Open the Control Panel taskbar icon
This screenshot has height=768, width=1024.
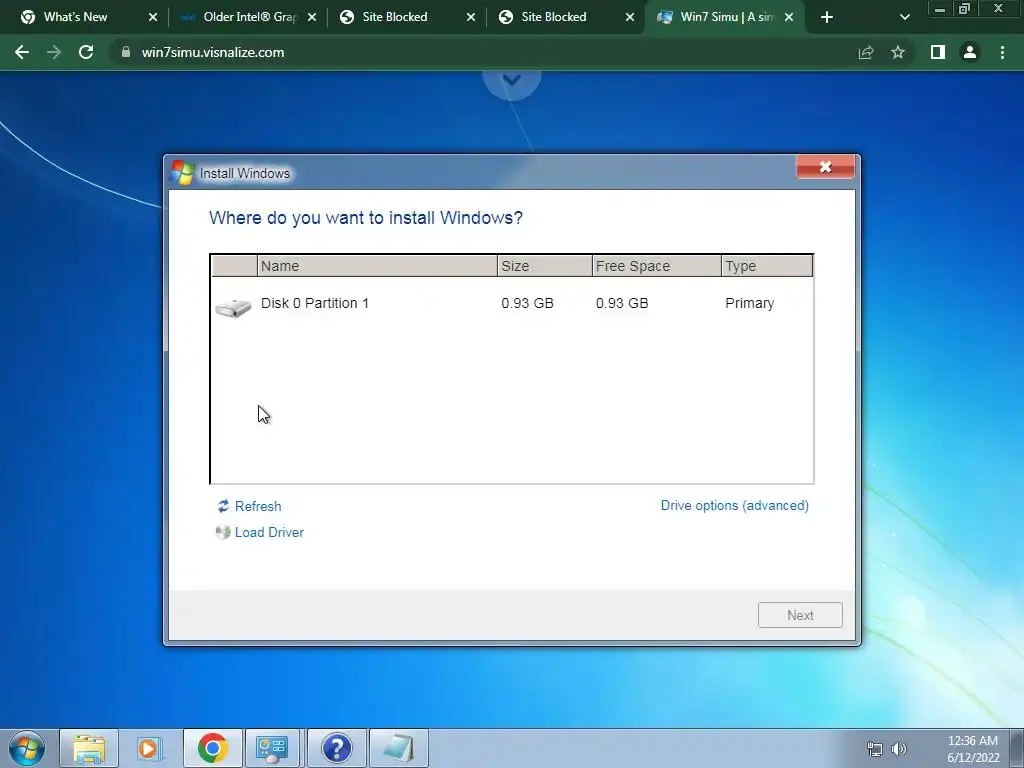click(x=272, y=748)
